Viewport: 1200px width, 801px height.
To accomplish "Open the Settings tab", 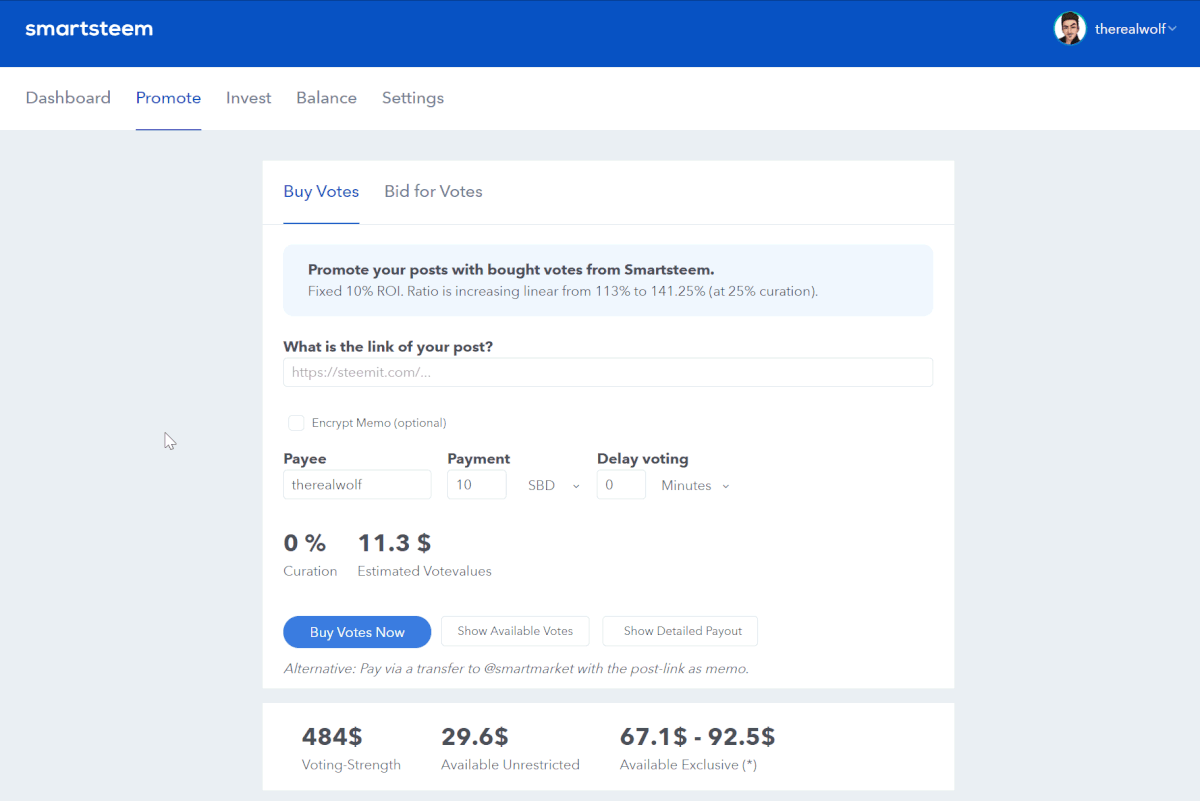I will [x=413, y=98].
